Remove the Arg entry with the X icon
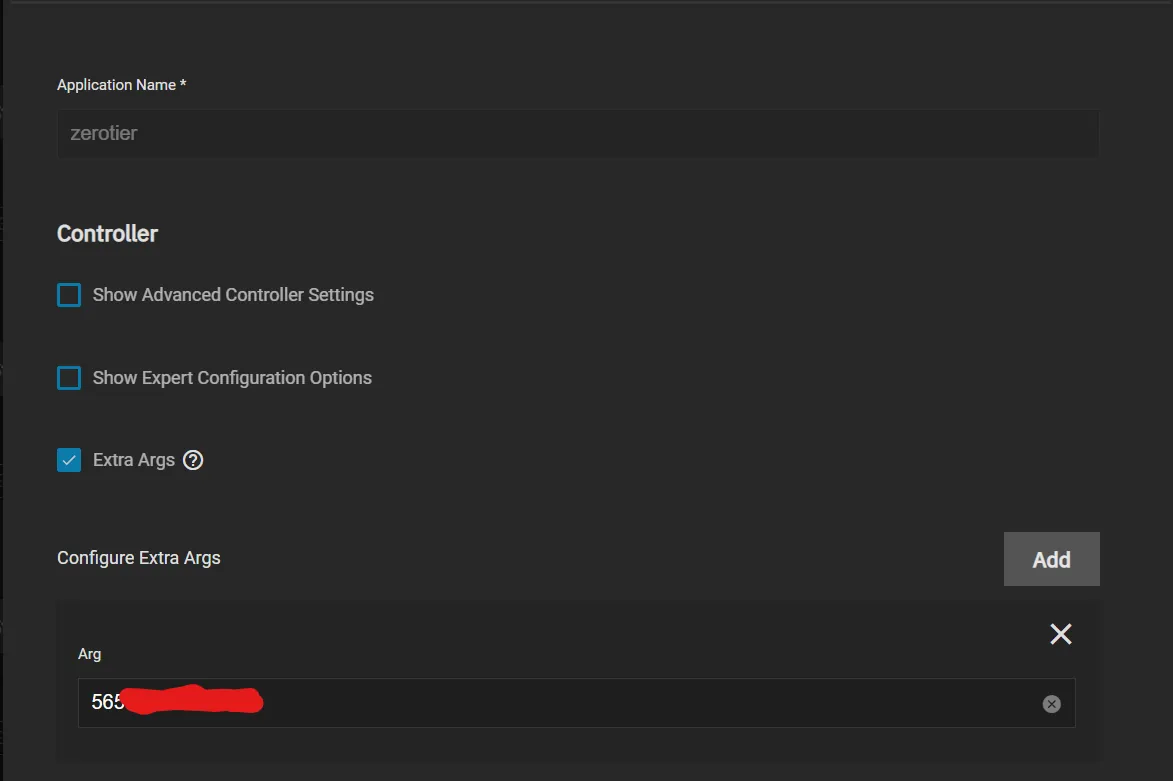 [x=1060, y=634]
